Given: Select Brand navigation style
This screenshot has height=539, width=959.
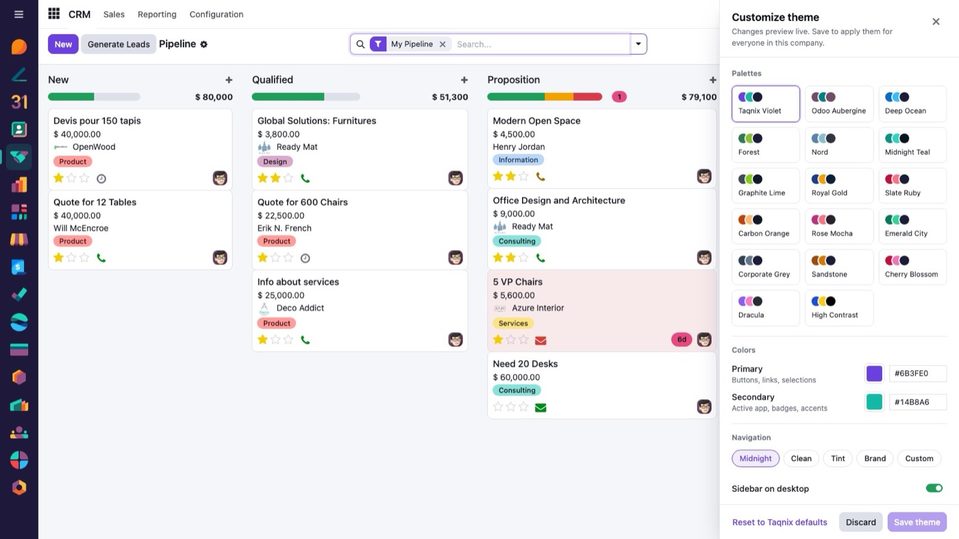Looking at the screenshot, I should pos(875,458).
